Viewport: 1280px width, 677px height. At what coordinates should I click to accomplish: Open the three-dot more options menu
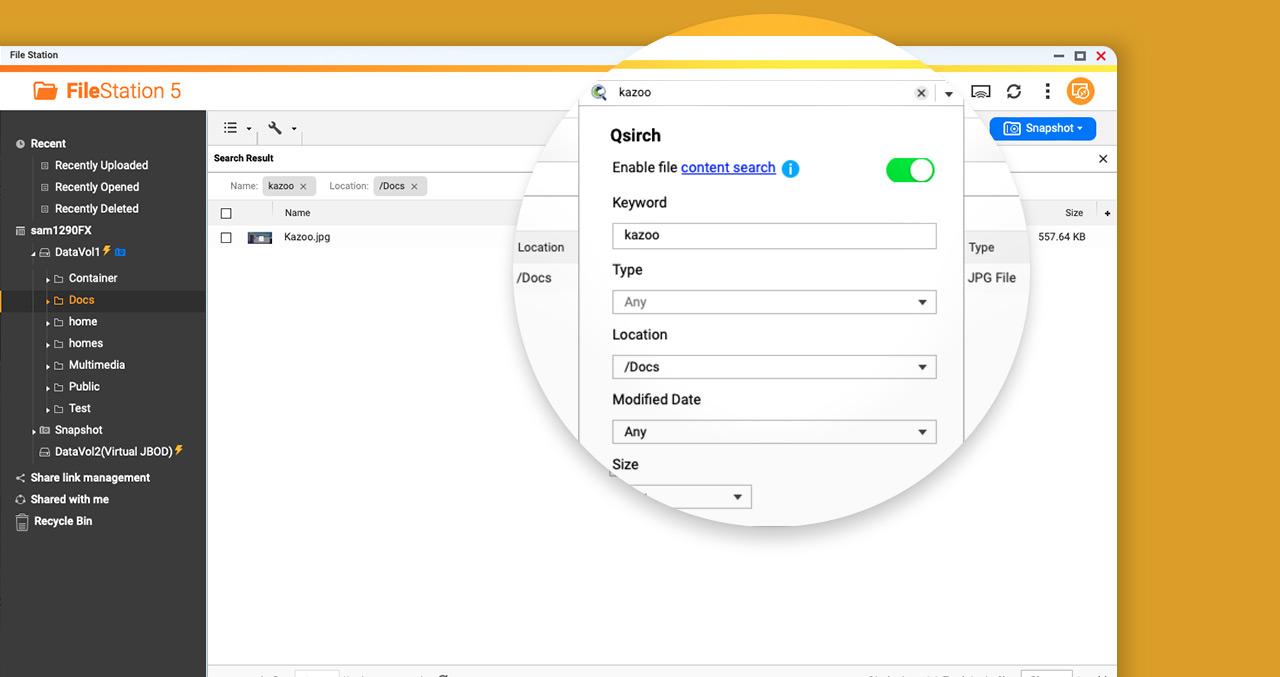pyautogui.click(x=1047, y=92)
